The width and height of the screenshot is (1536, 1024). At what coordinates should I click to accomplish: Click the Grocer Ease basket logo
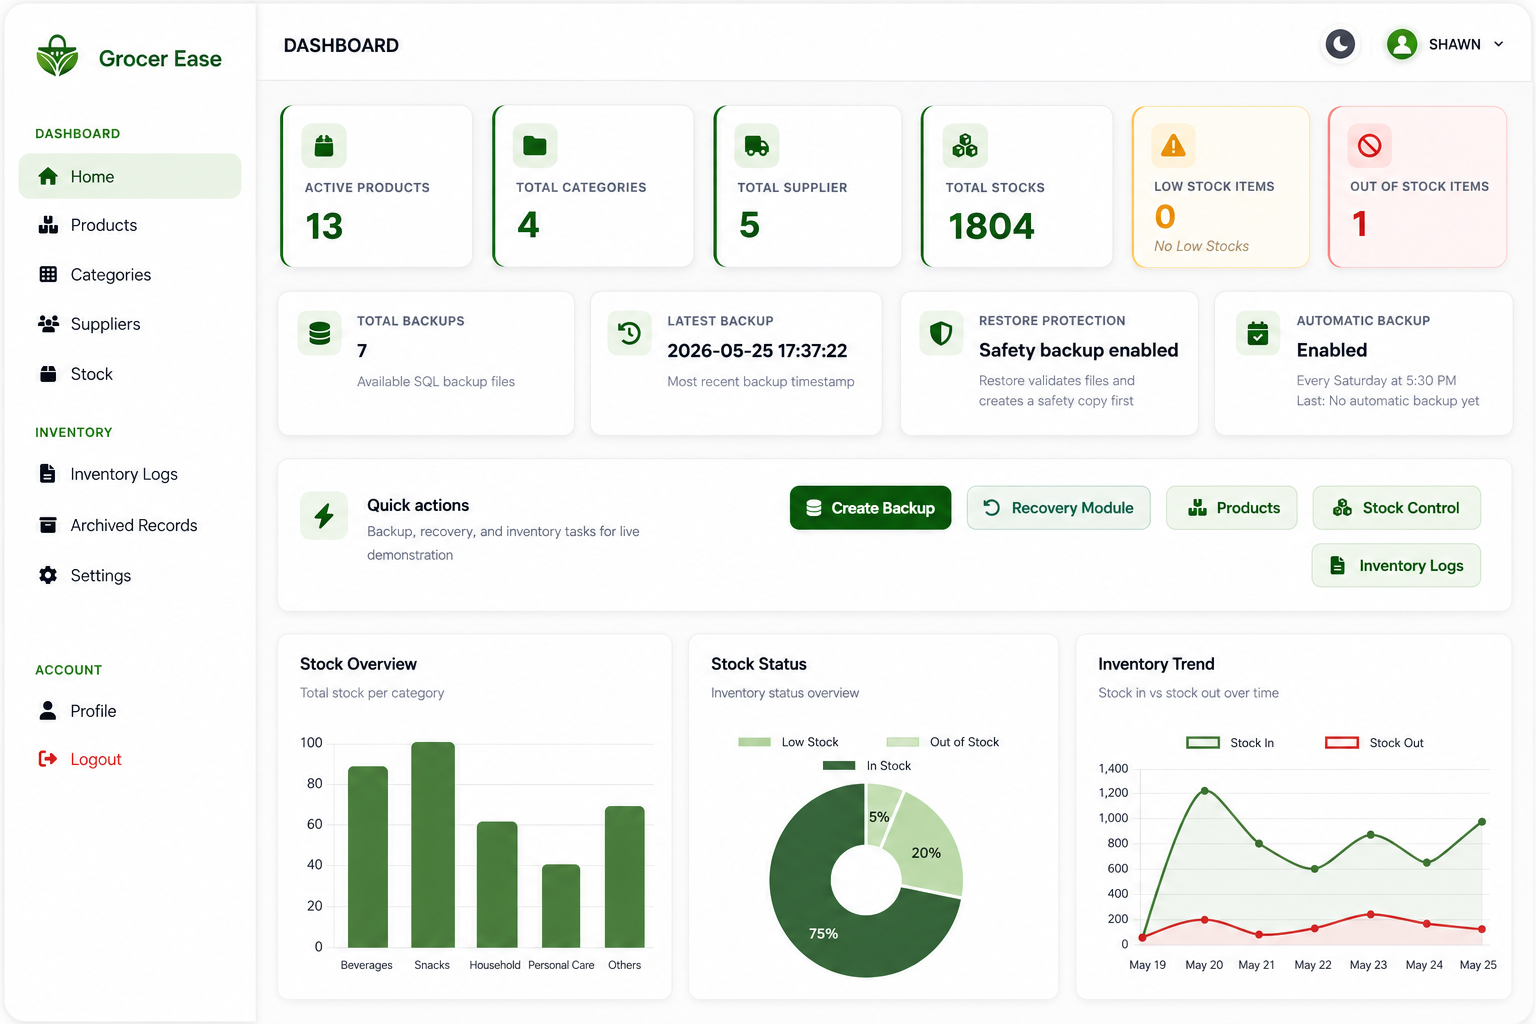[58, 57]
